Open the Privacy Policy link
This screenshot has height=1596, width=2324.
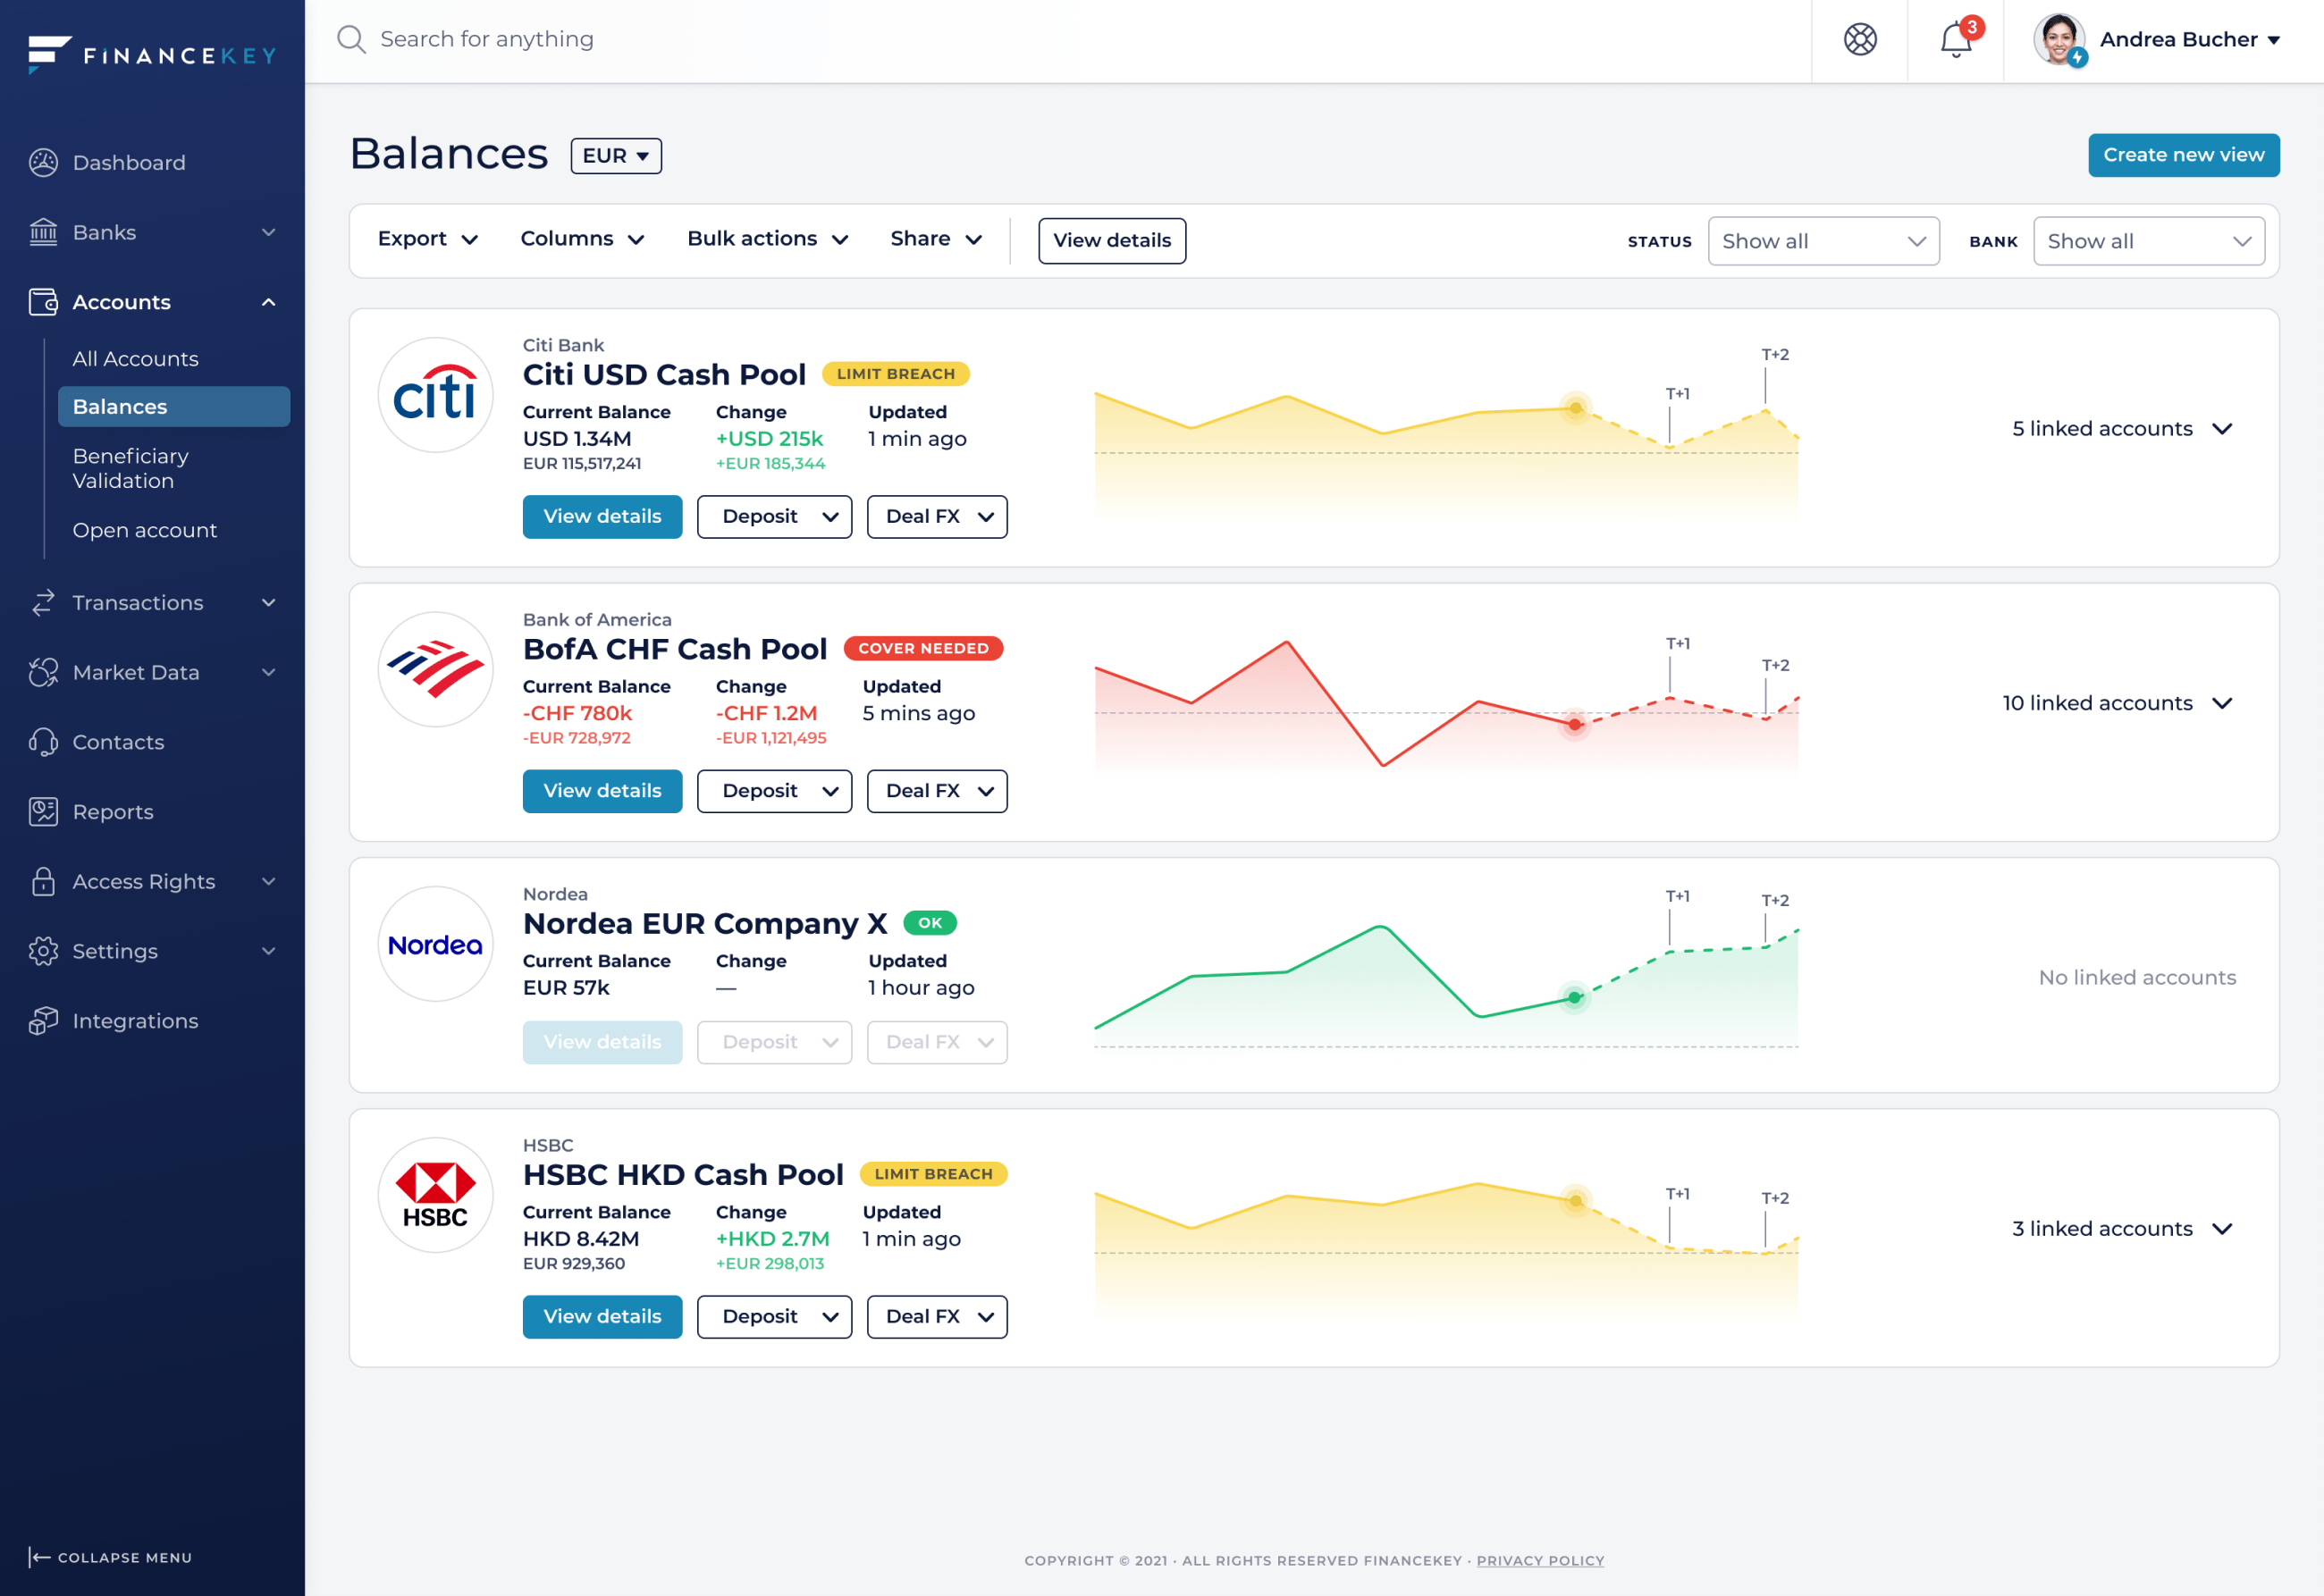(x=1540, y=1560)
